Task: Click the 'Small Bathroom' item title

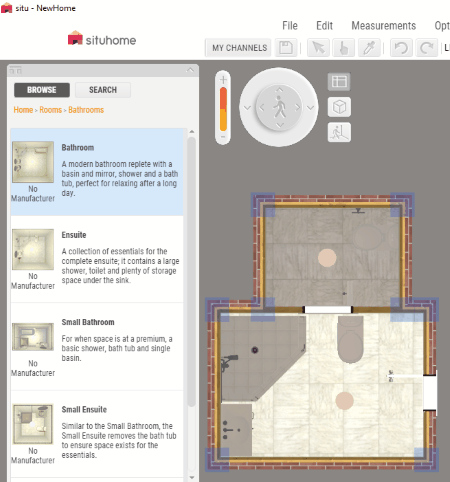Action: [x=88, y=322]
